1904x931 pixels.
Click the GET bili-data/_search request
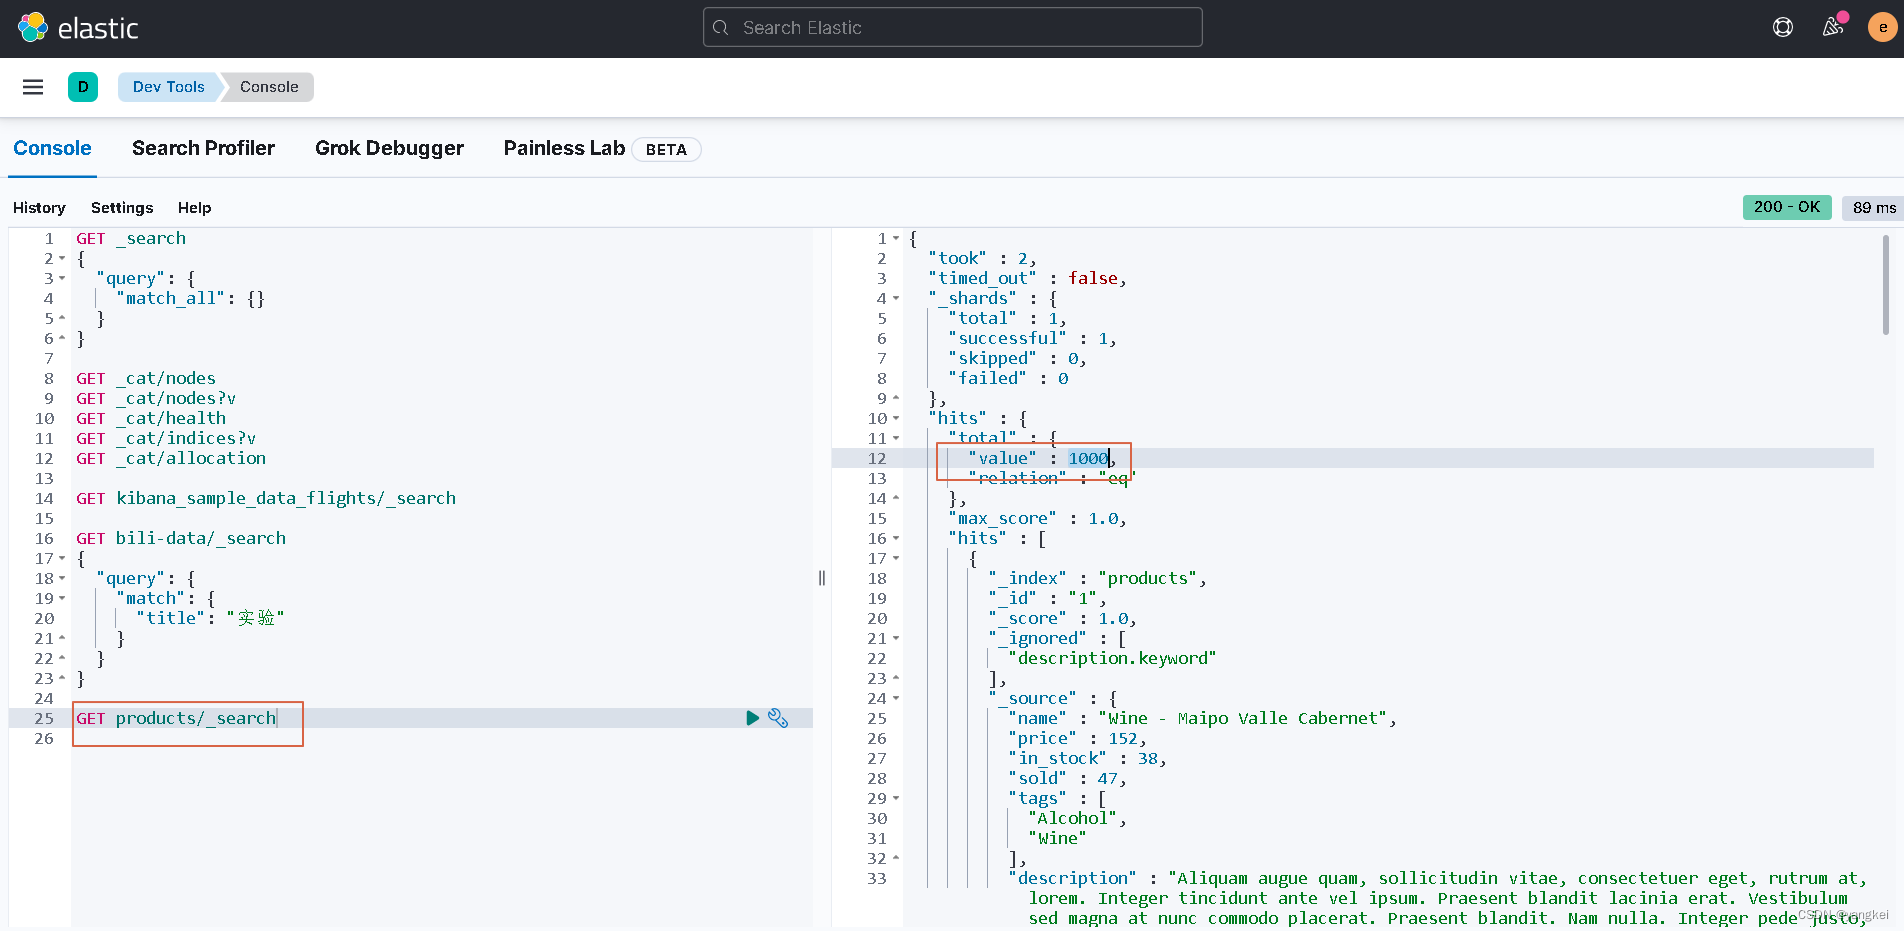(x=181, y=538)
